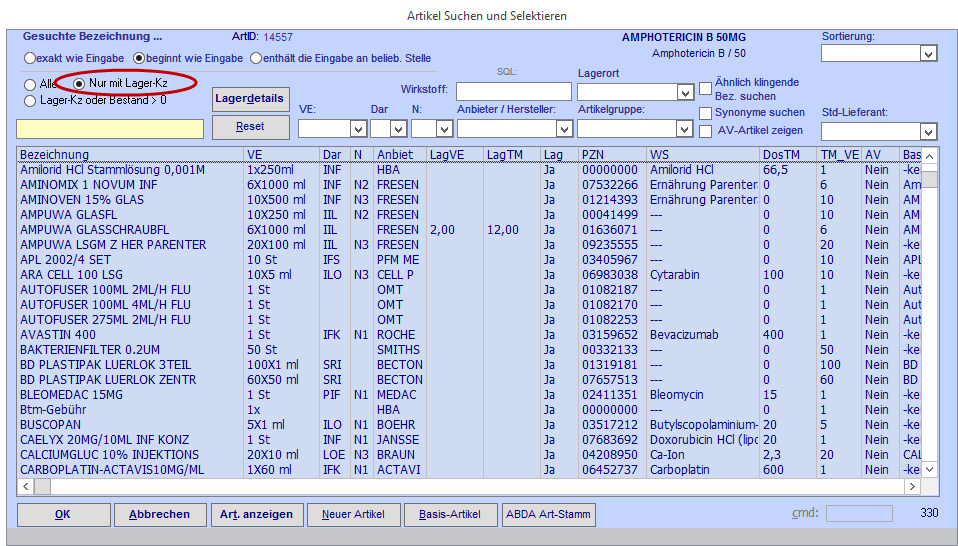Select row 'AUTOFUSER 275ML 2ML/H FLU'
958x546 pixels.
coord(469,320)
